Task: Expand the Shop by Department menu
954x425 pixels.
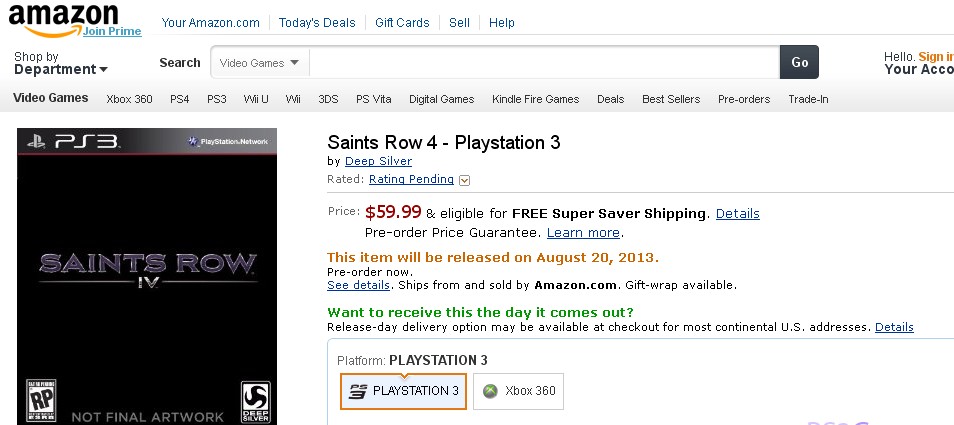Action: click(x=60, y=64)
